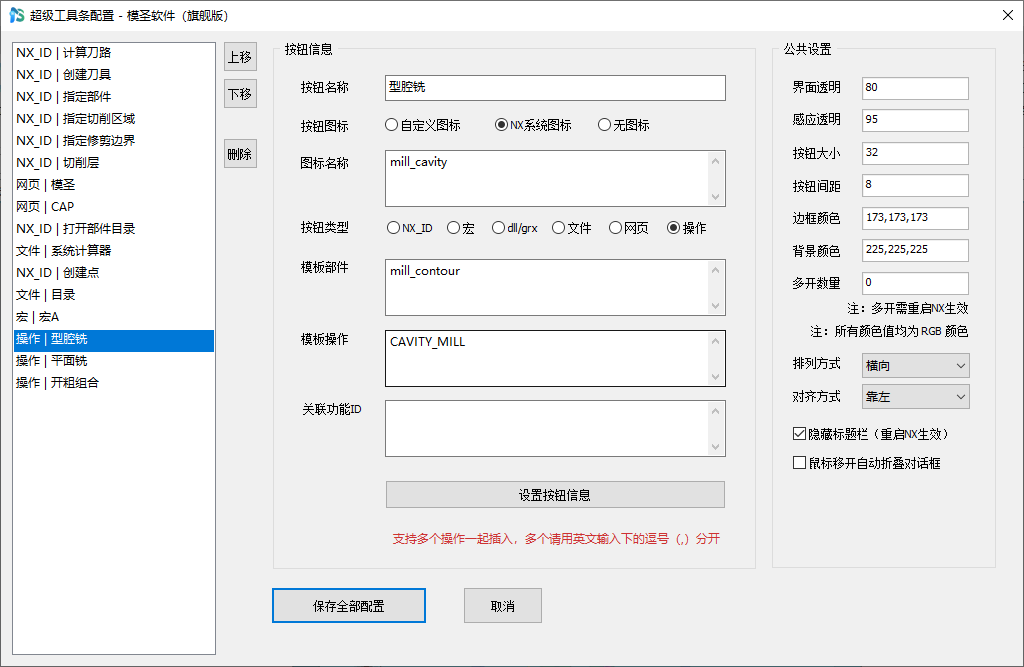
Task: Select list item NX_ID | 创建点
Action: pyautogui.click(x=114, y=272)
